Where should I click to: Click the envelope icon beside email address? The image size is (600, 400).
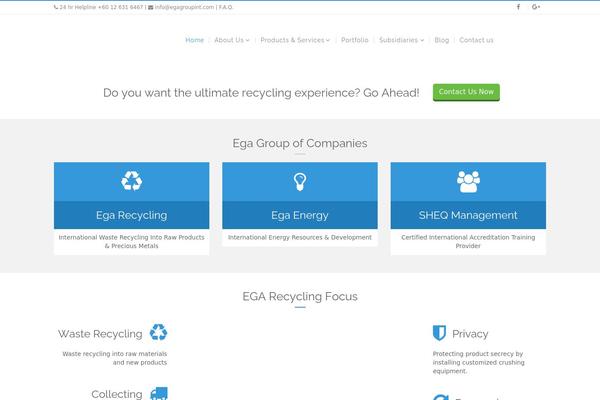point(150,7)
